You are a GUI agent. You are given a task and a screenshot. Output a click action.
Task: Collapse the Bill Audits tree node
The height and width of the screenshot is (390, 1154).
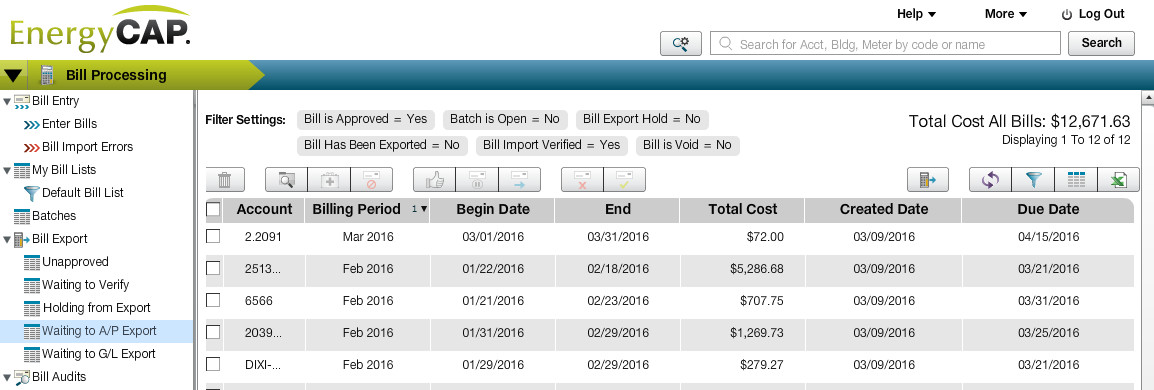[7, 377]
